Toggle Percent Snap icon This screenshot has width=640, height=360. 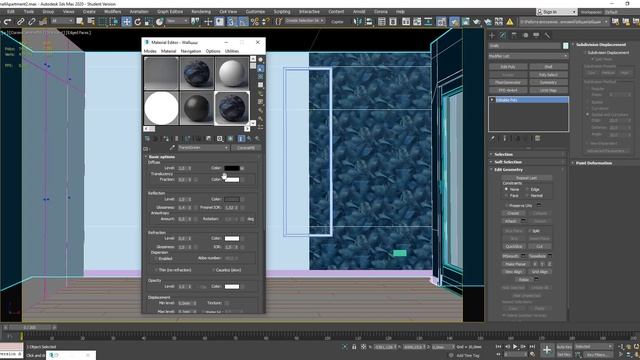click(255, 22)
